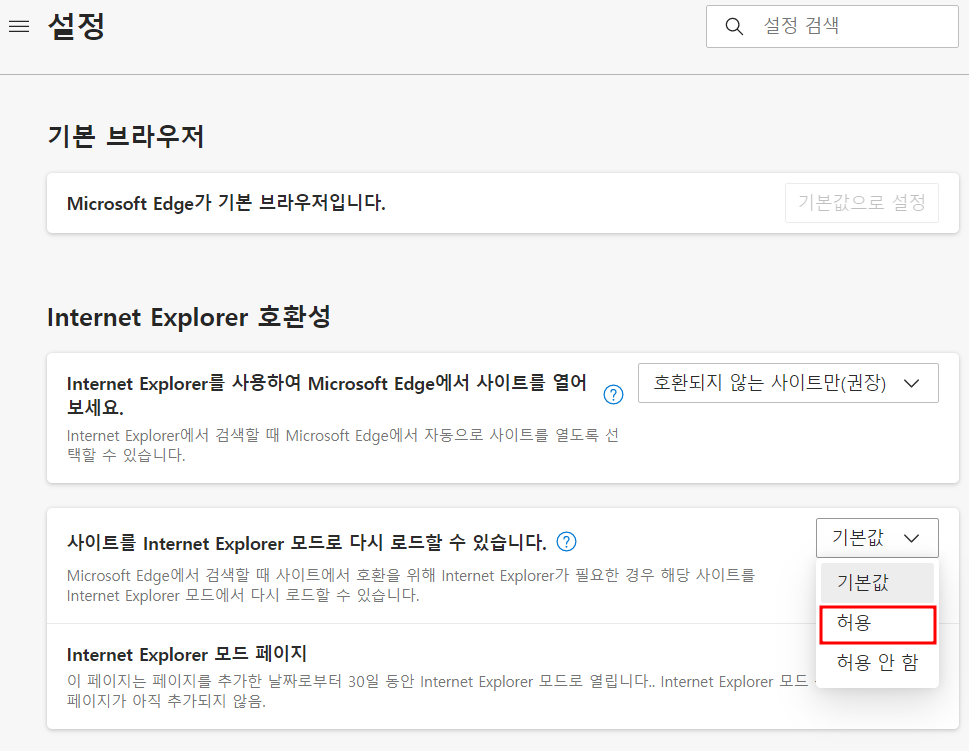Select 허용 option in the dropdown list
This screenshot has width=969, height=751.
pyautogui.click(x=877, y=624)
